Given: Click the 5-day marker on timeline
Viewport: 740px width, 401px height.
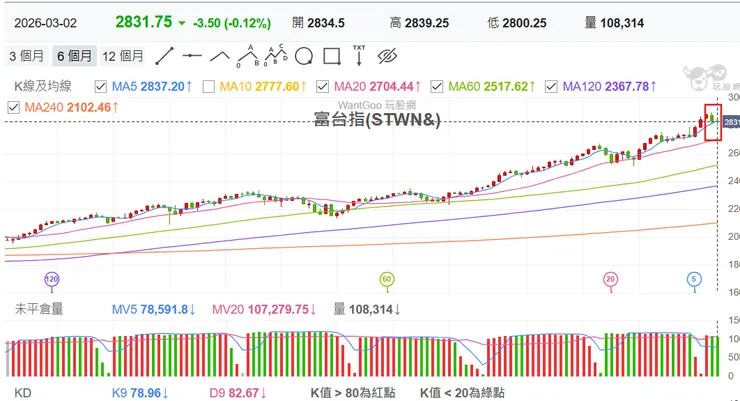Looking at the screenshot, I should [x=694, y=279].
